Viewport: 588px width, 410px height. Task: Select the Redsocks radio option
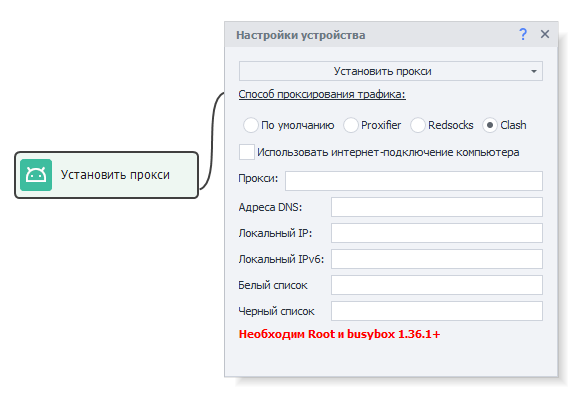[418, 125]
